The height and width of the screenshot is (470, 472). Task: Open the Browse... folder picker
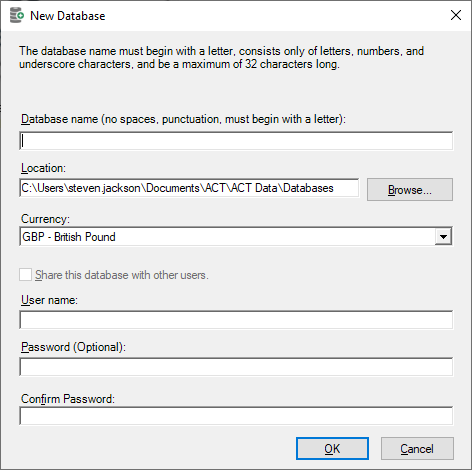410,190
